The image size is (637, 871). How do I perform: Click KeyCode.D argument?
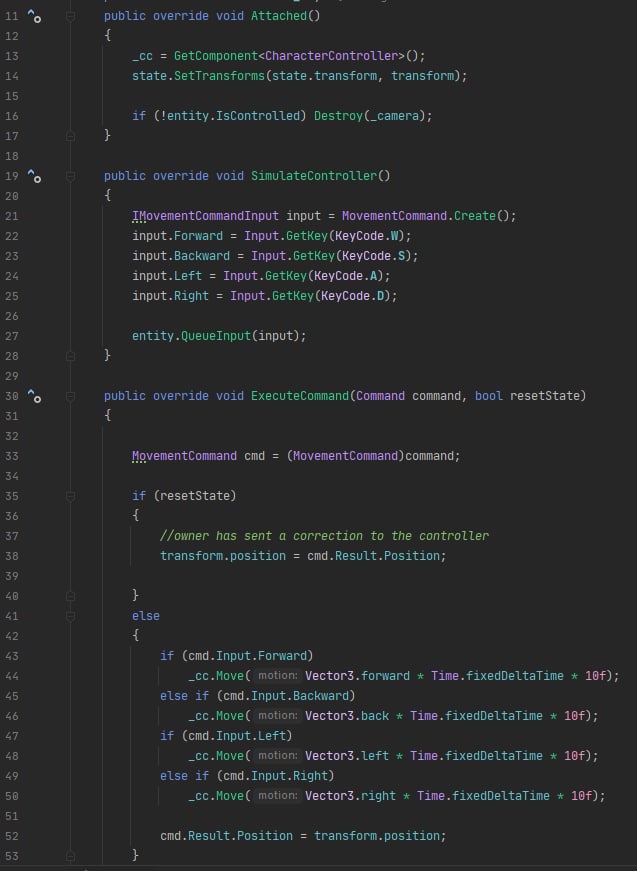click(352, 296)
